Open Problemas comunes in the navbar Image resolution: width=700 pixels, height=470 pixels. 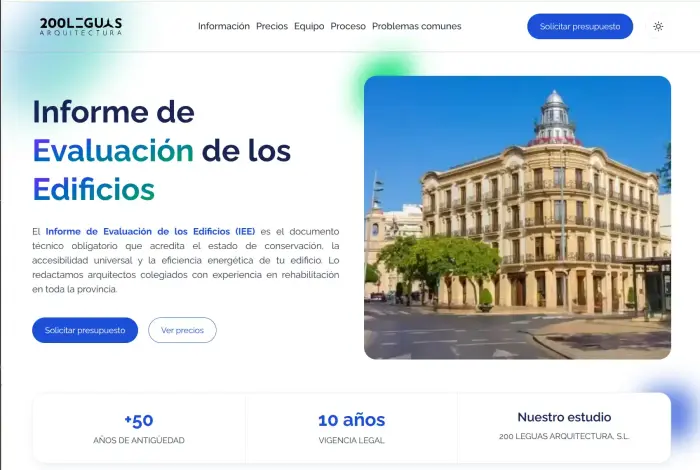click(x=417, y=26)
